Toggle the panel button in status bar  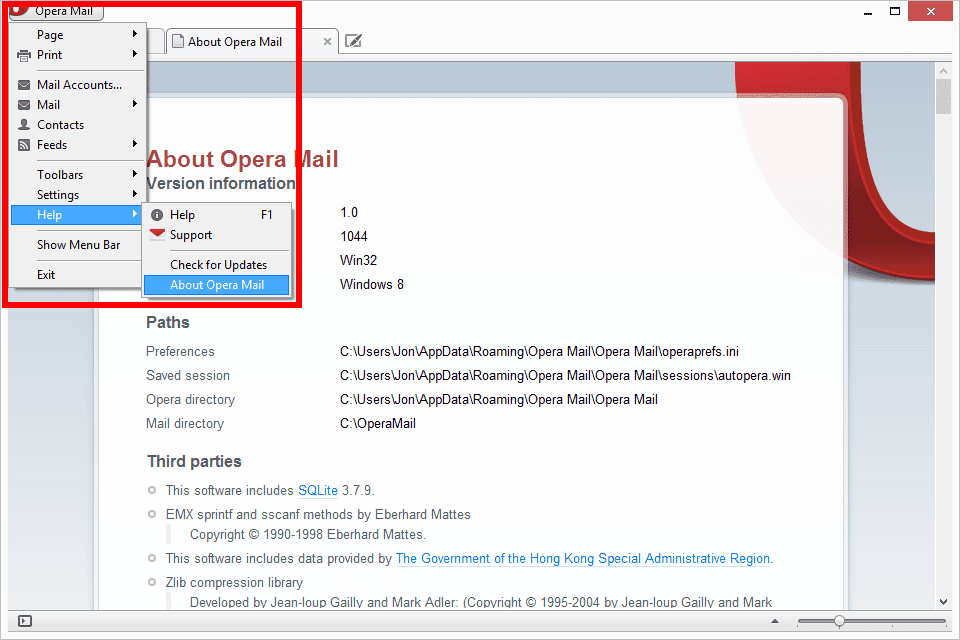tap(25, 621)
